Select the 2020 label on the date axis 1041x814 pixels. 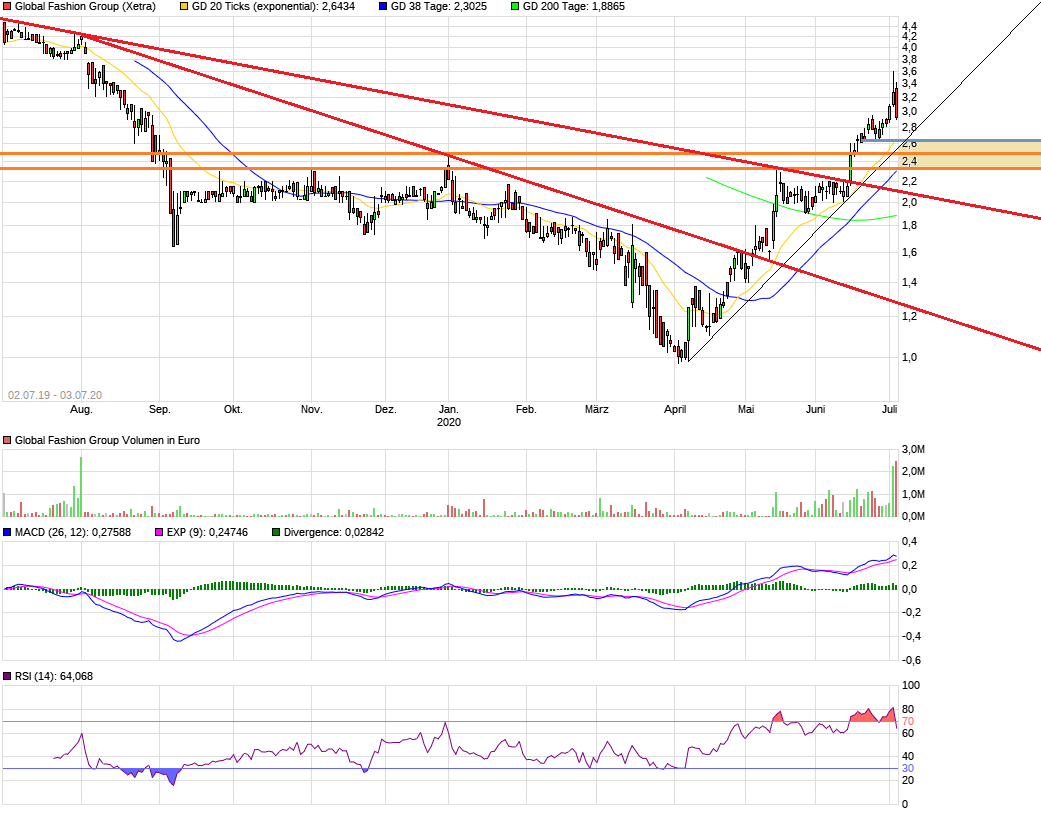pyautogui.click(x=447, y=422)
